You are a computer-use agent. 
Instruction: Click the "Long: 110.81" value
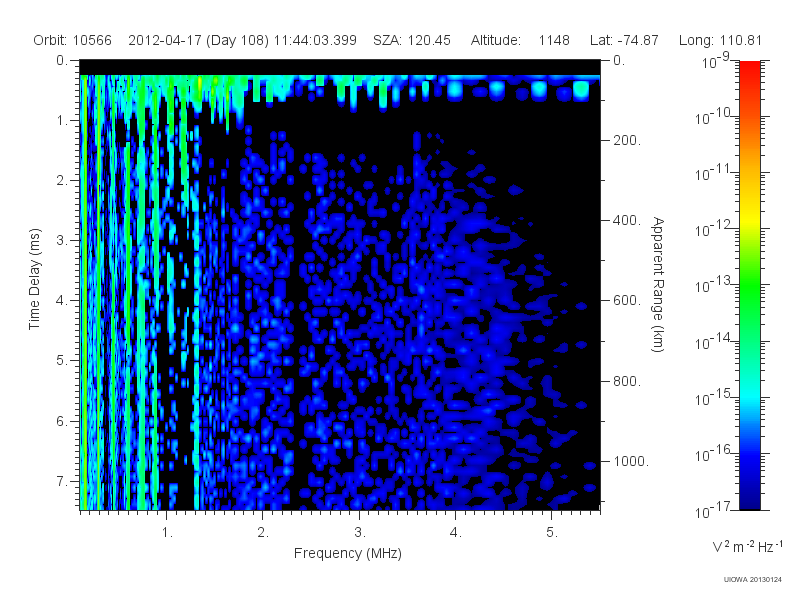pyautogui.click(x=720, y=40)
